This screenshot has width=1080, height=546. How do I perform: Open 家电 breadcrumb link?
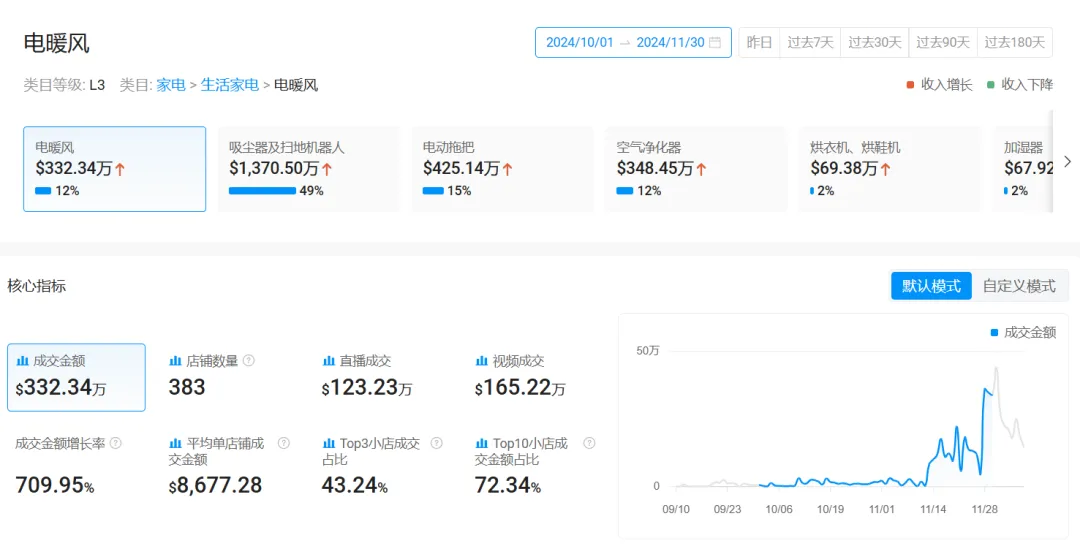[x=171, y=85]
